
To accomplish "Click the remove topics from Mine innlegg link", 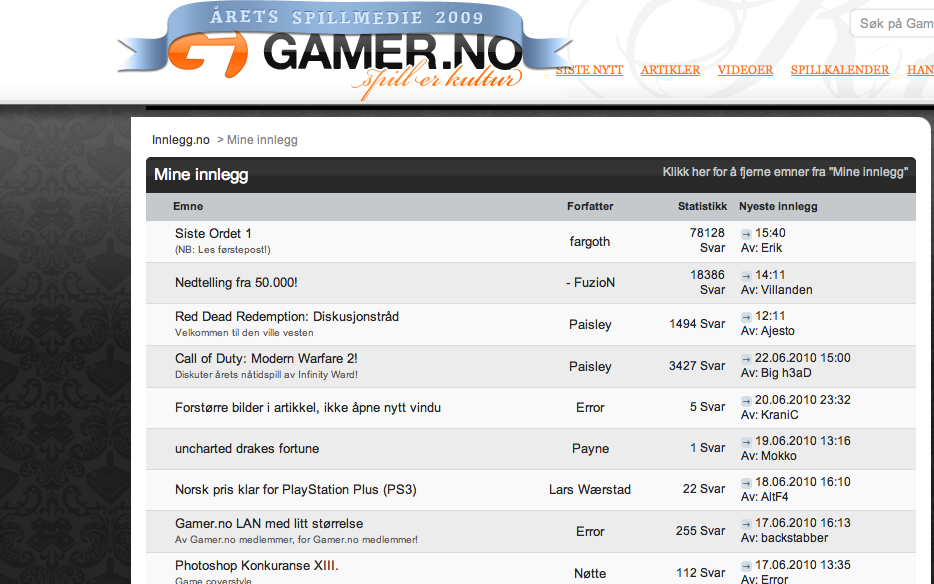I will tap(785, 172).
